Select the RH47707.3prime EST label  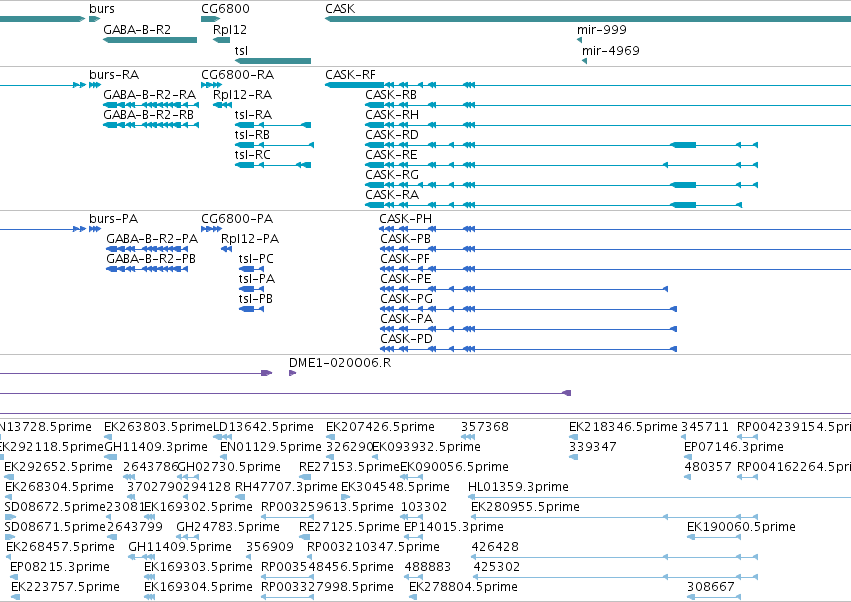tap(286, 487)
